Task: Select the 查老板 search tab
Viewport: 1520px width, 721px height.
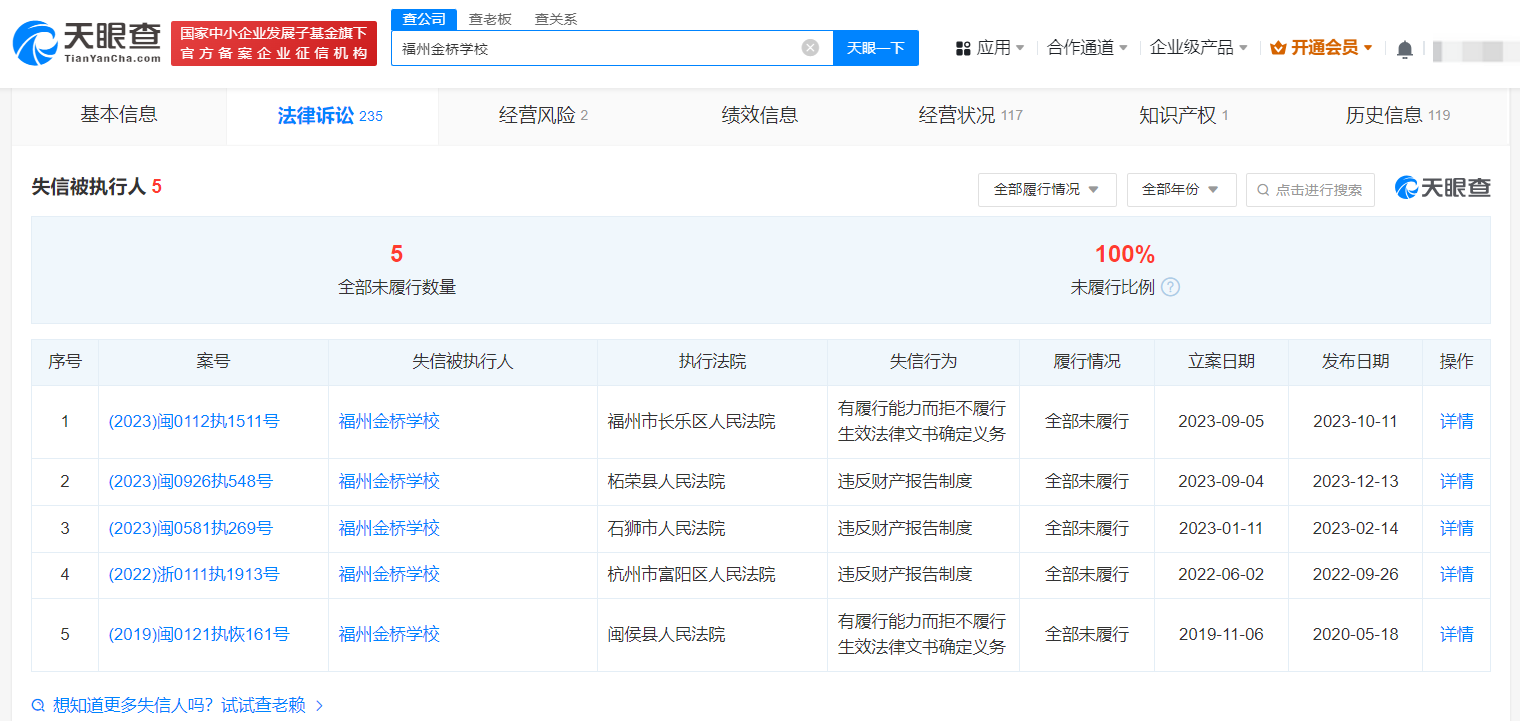Action: tap(490, 19)
